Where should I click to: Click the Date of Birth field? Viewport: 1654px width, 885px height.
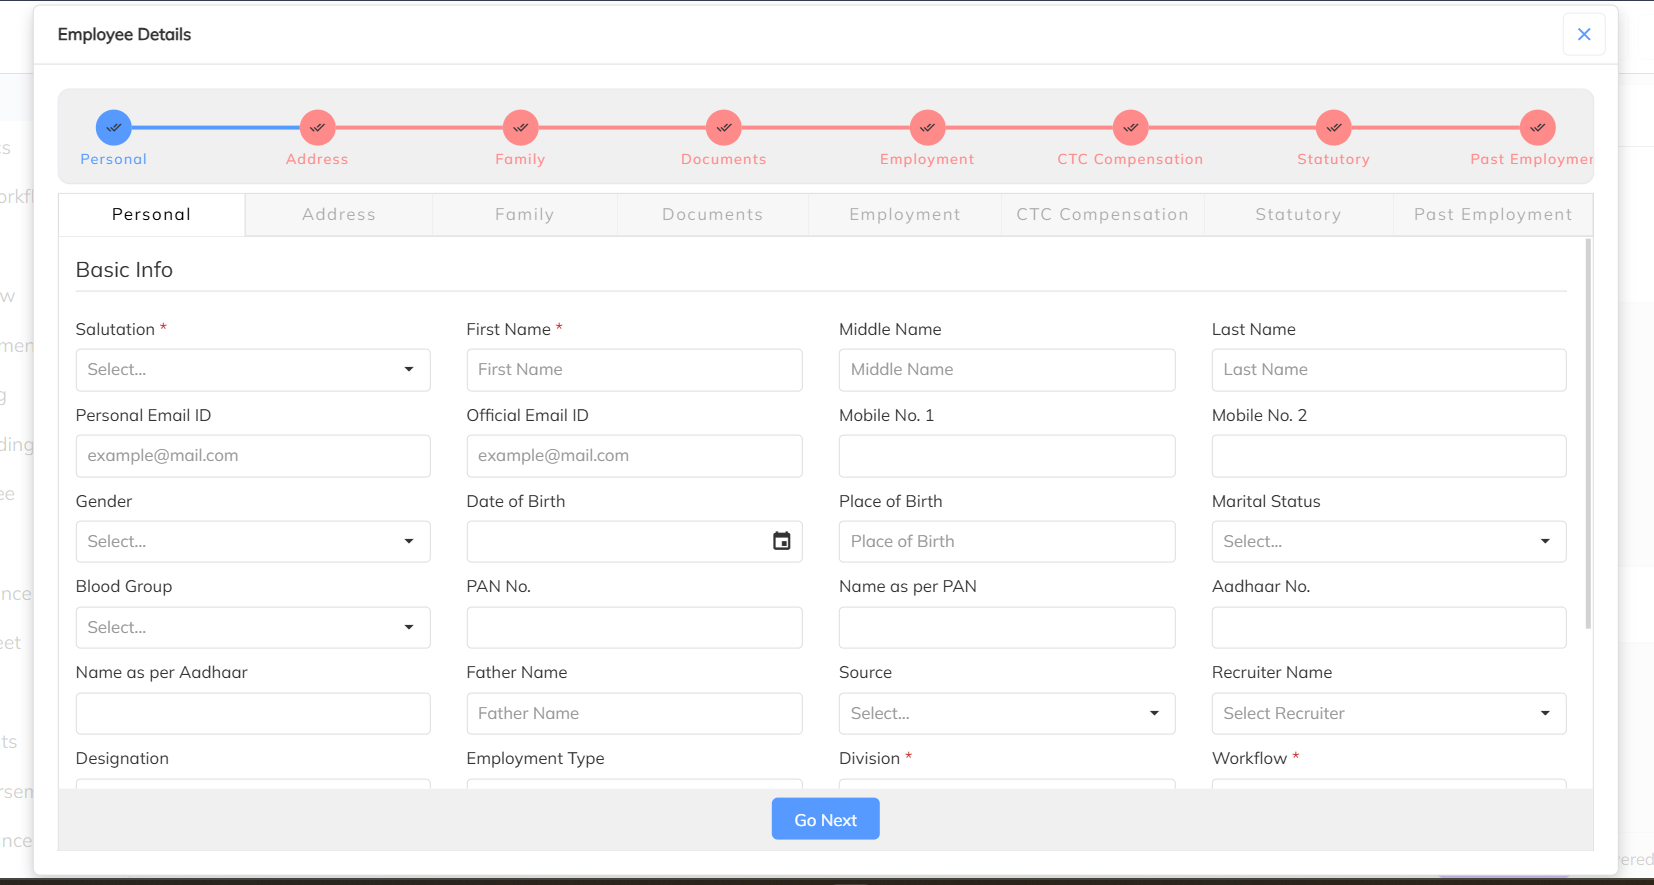pos(634,541)
